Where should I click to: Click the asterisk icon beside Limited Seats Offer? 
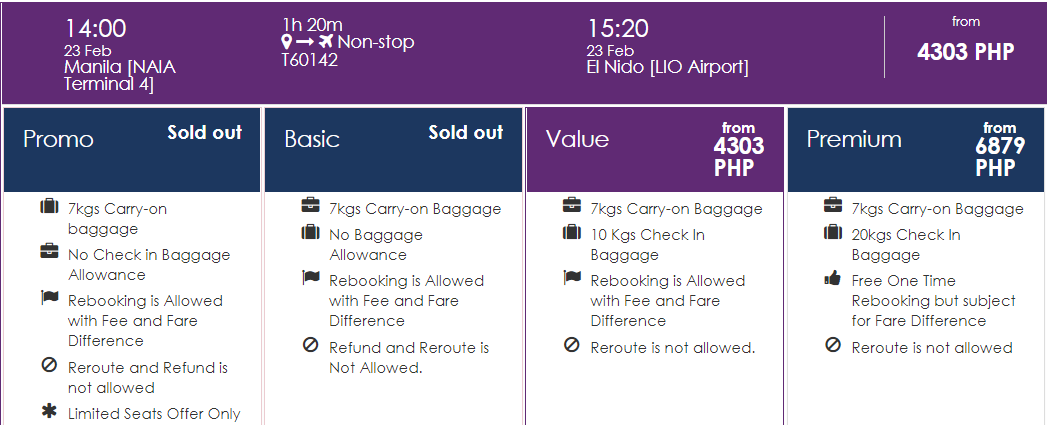pos(49,411)
